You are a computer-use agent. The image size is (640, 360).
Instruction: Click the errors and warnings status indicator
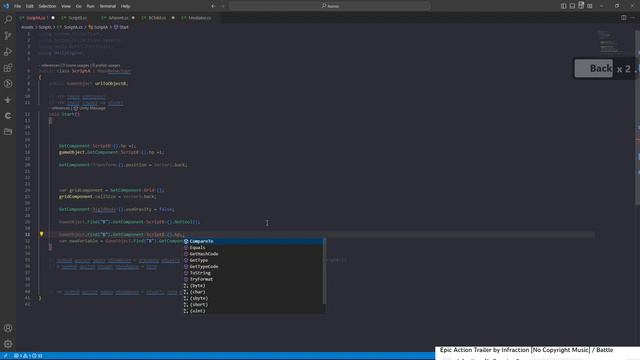coord(28,356)
